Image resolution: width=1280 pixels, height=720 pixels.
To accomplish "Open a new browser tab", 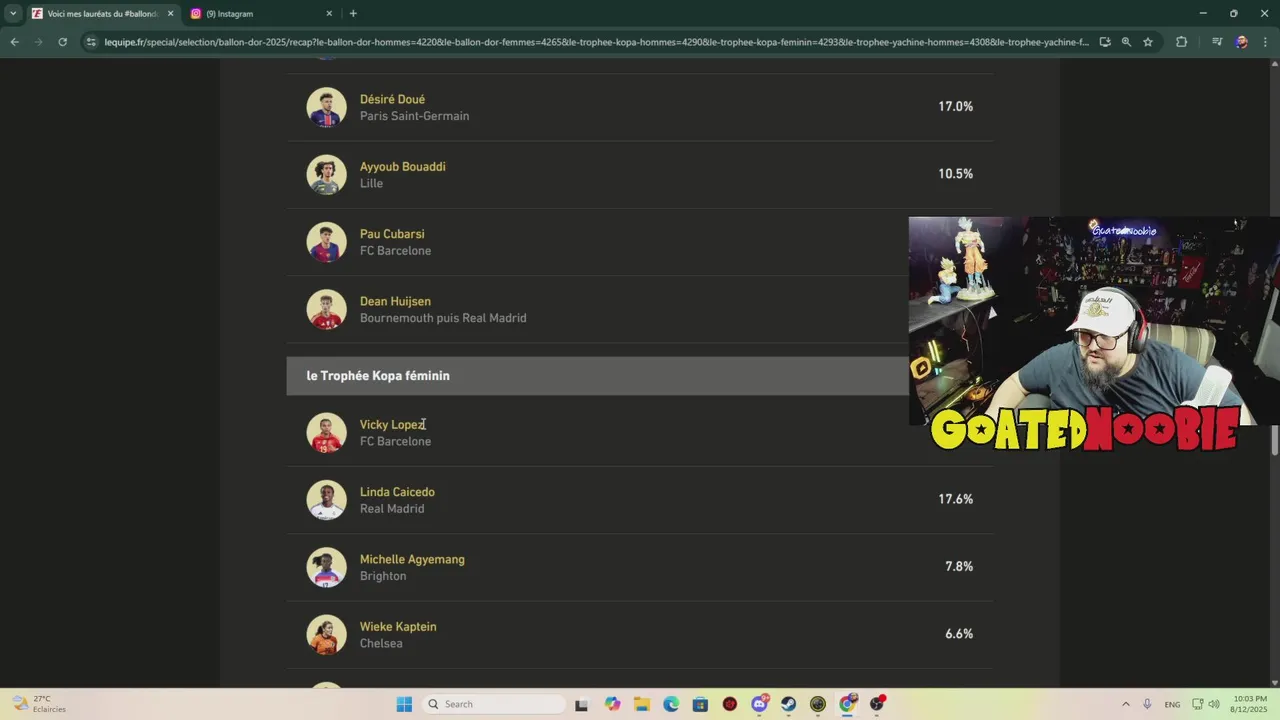I will tap(353, 13).
